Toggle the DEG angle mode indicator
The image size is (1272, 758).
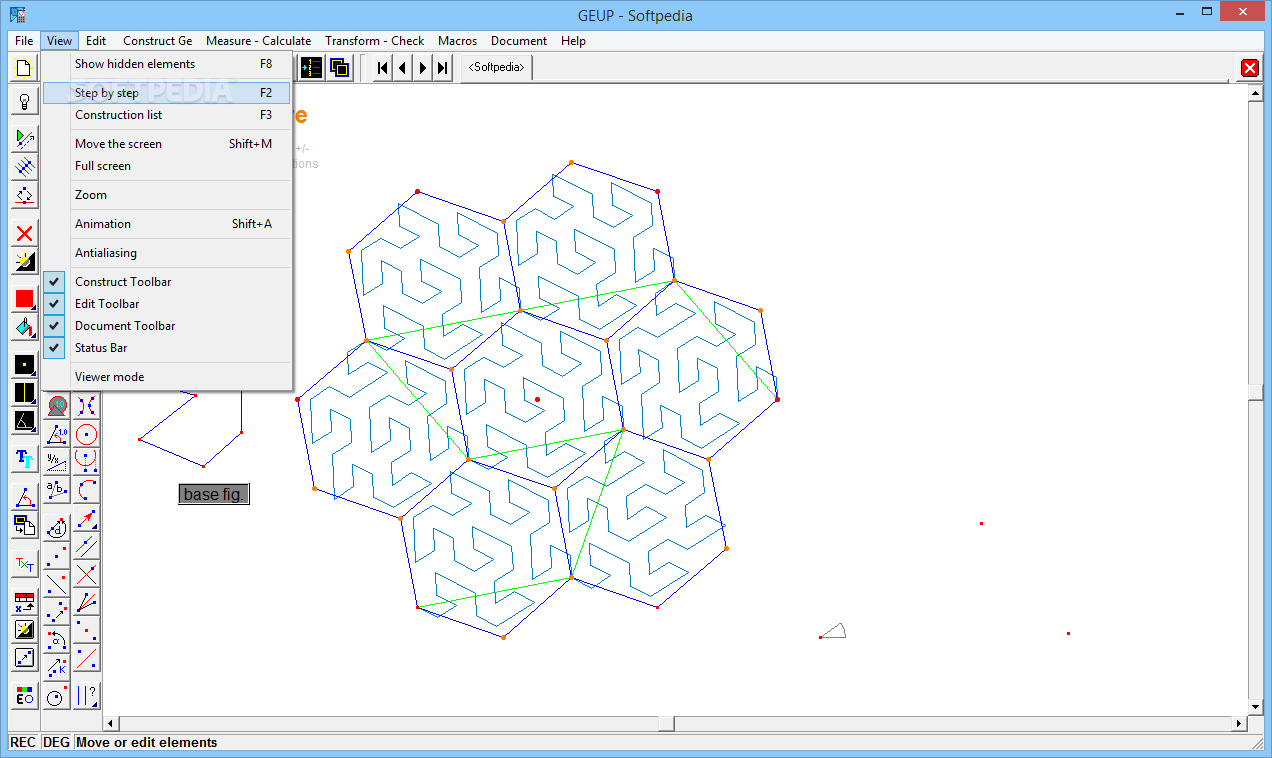coord(57,742)
